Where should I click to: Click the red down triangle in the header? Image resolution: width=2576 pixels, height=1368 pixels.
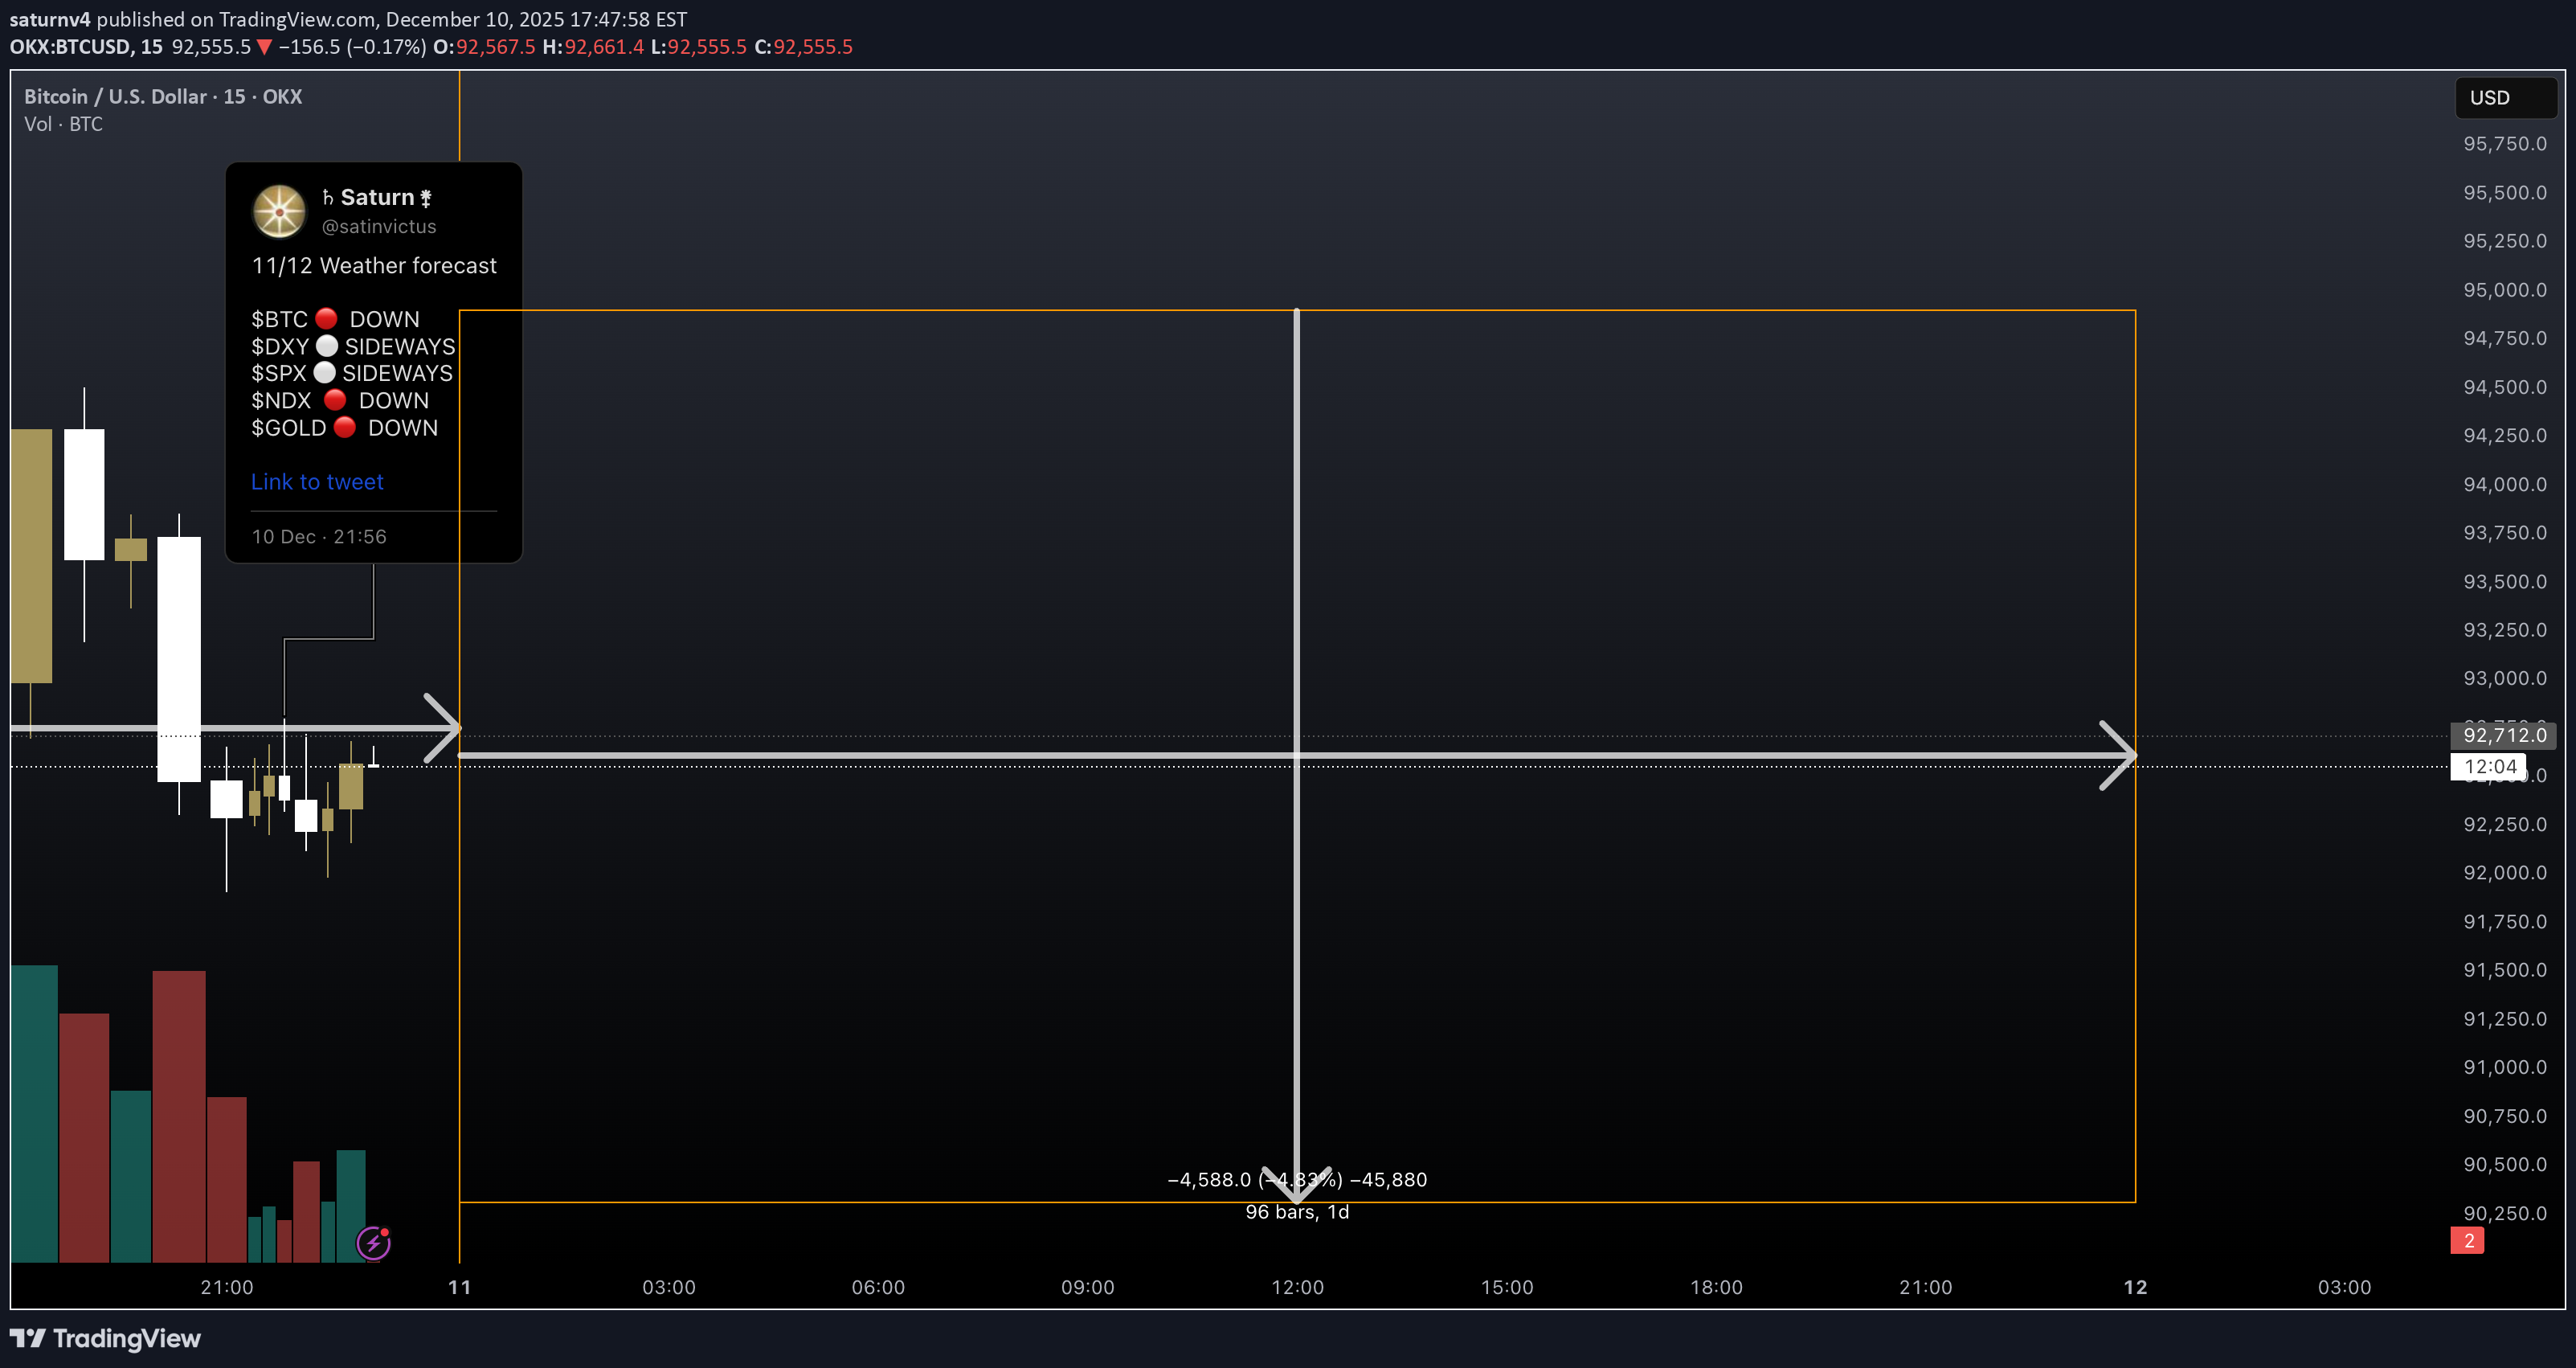click(x=264, y=47)
